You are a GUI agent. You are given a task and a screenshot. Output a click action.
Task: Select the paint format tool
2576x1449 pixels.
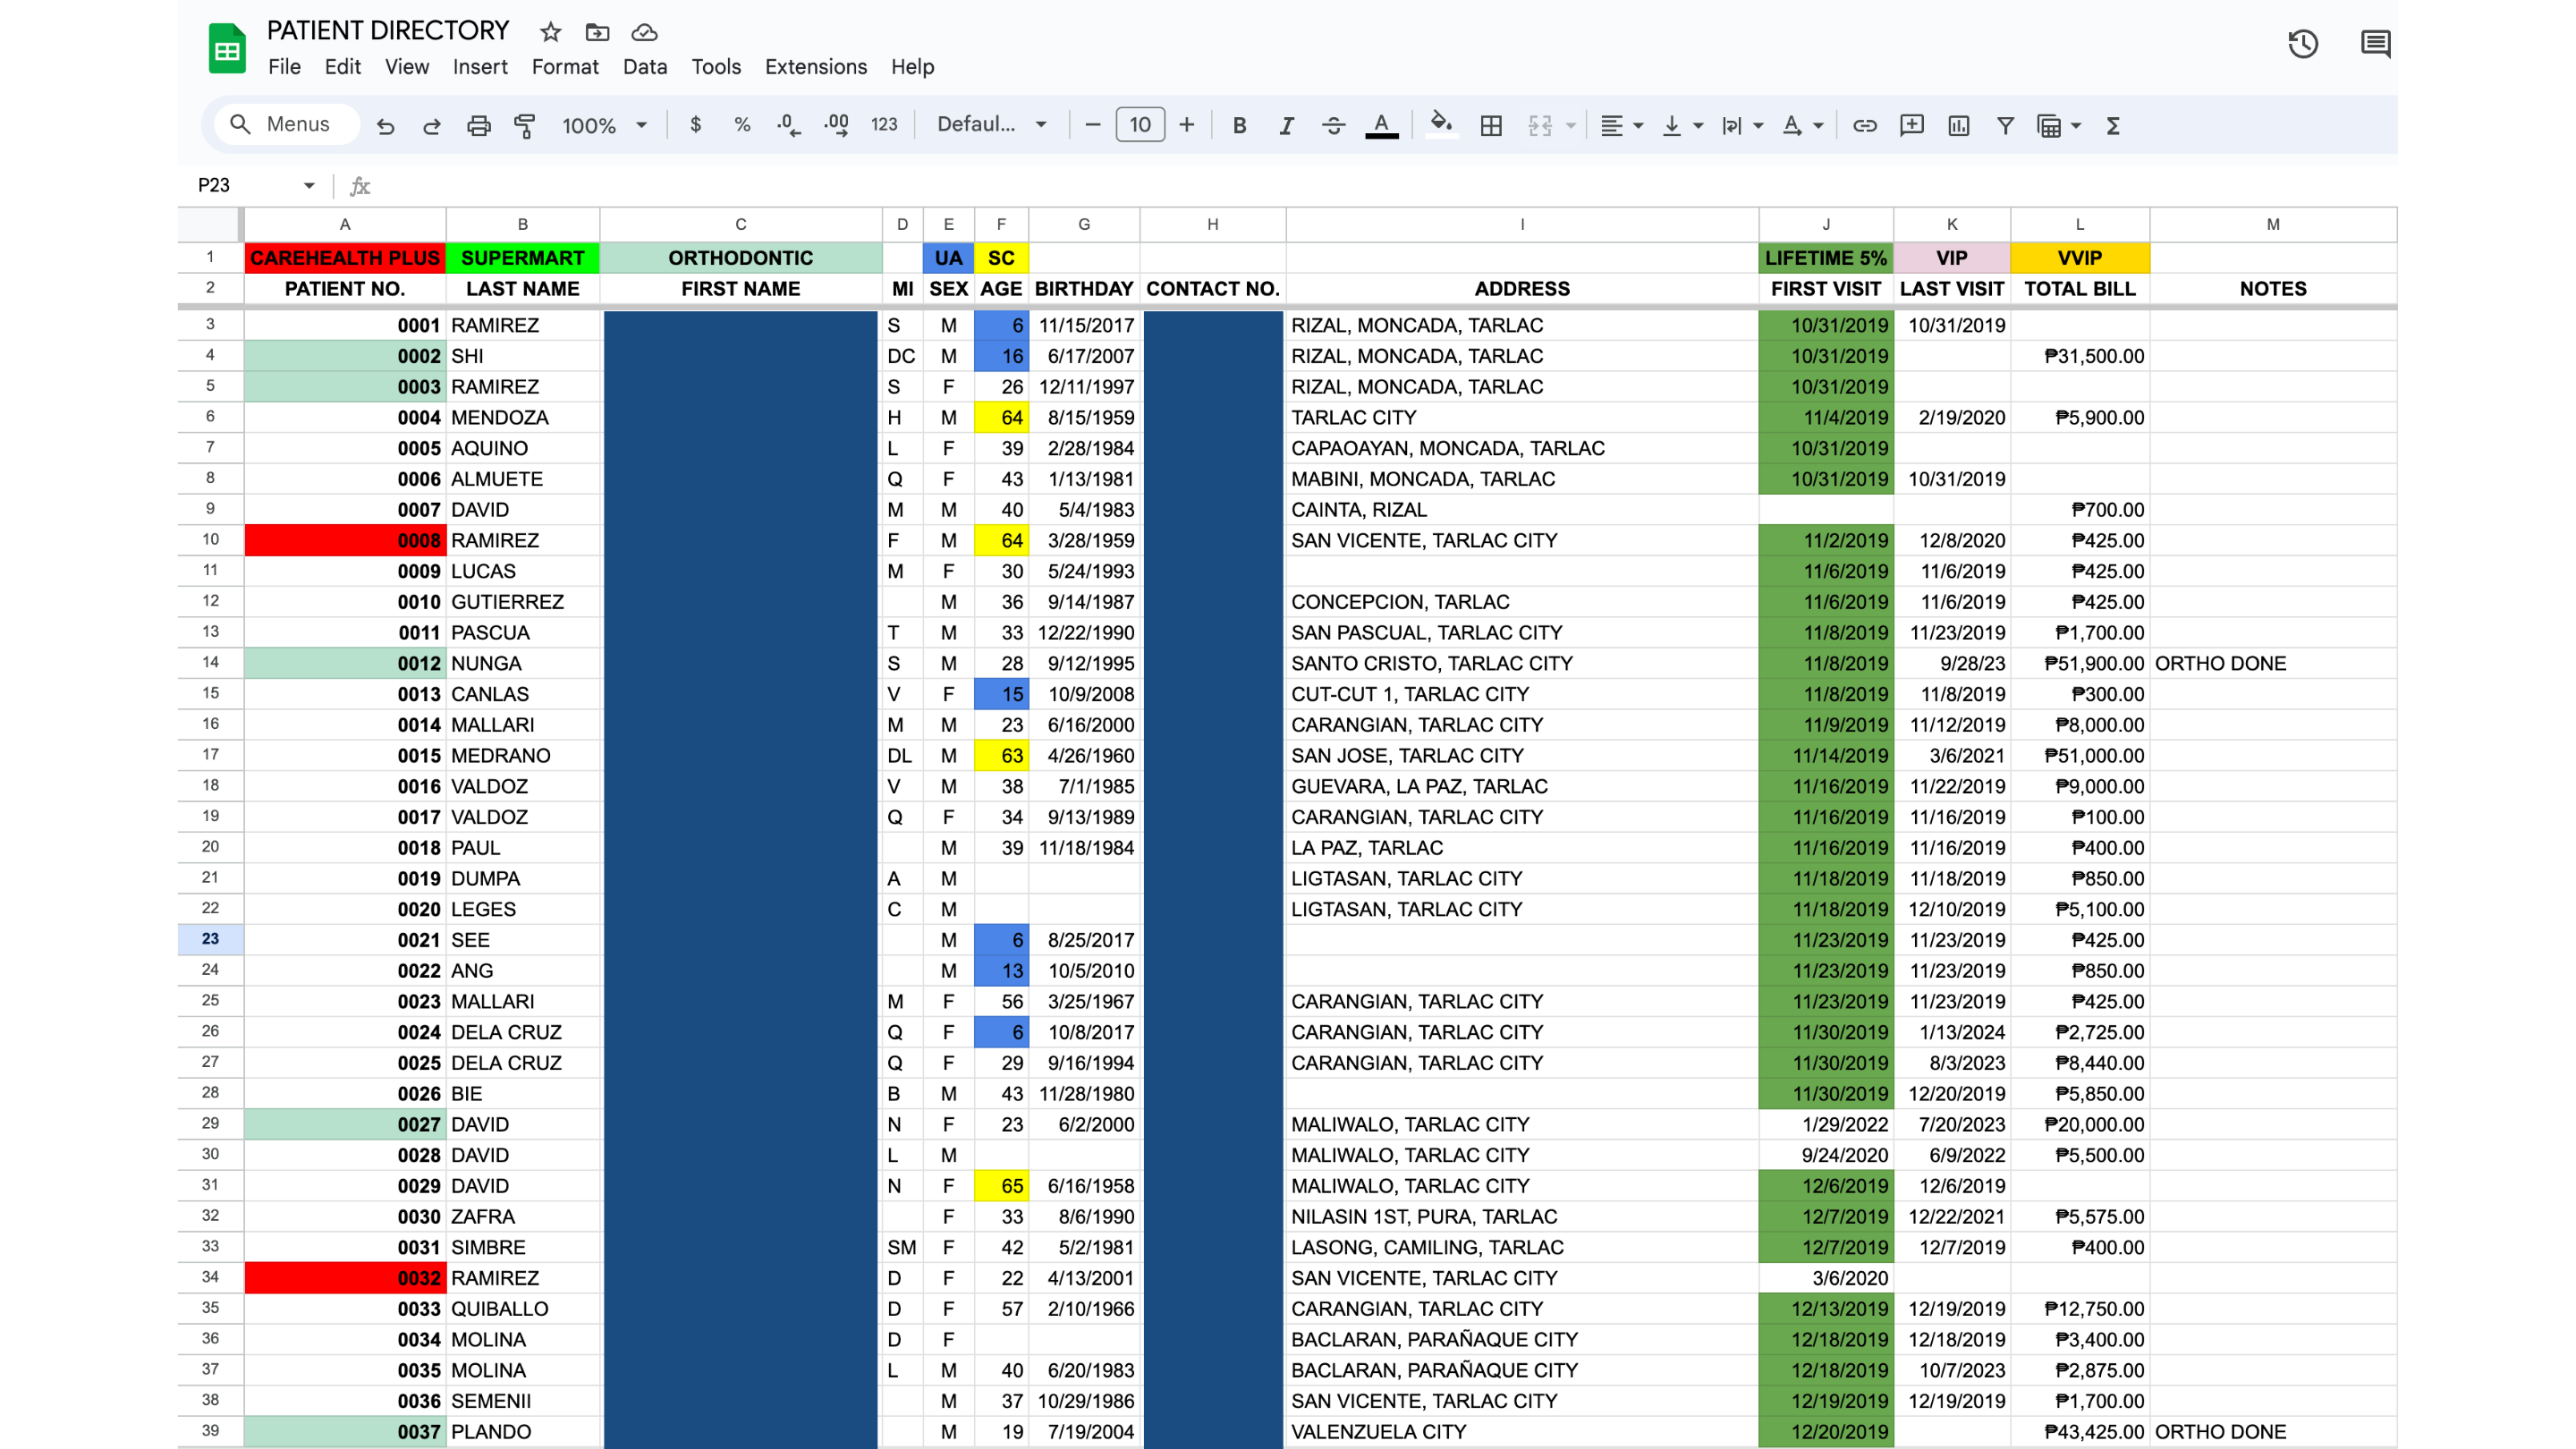[524, 125]
